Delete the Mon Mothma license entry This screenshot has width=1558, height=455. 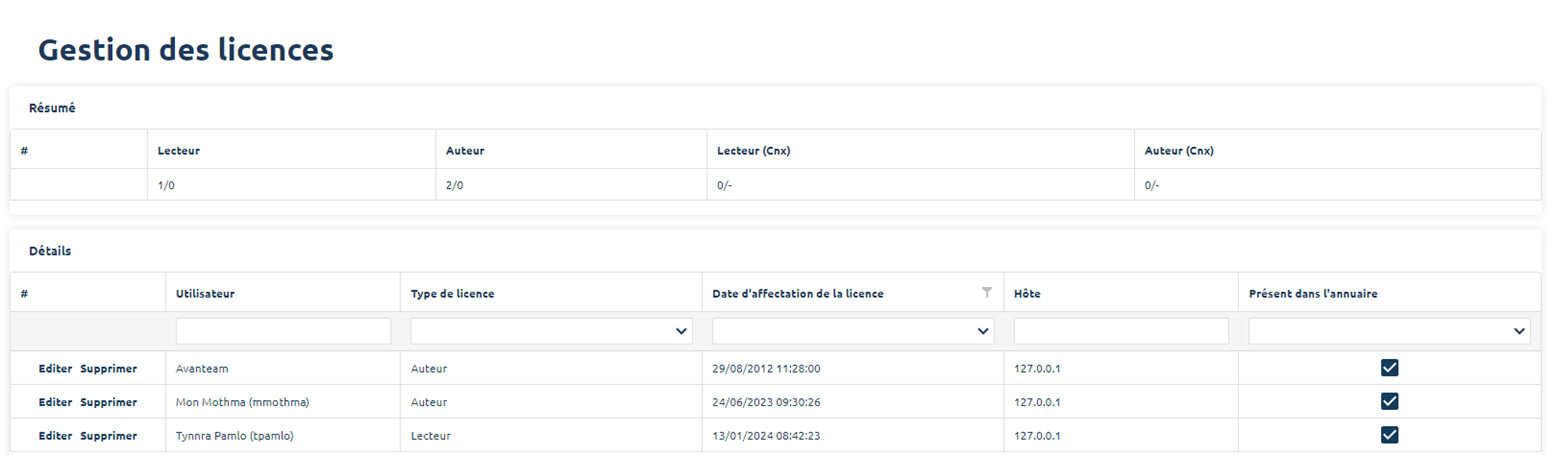pyautogui.click(x=108, y=402)
